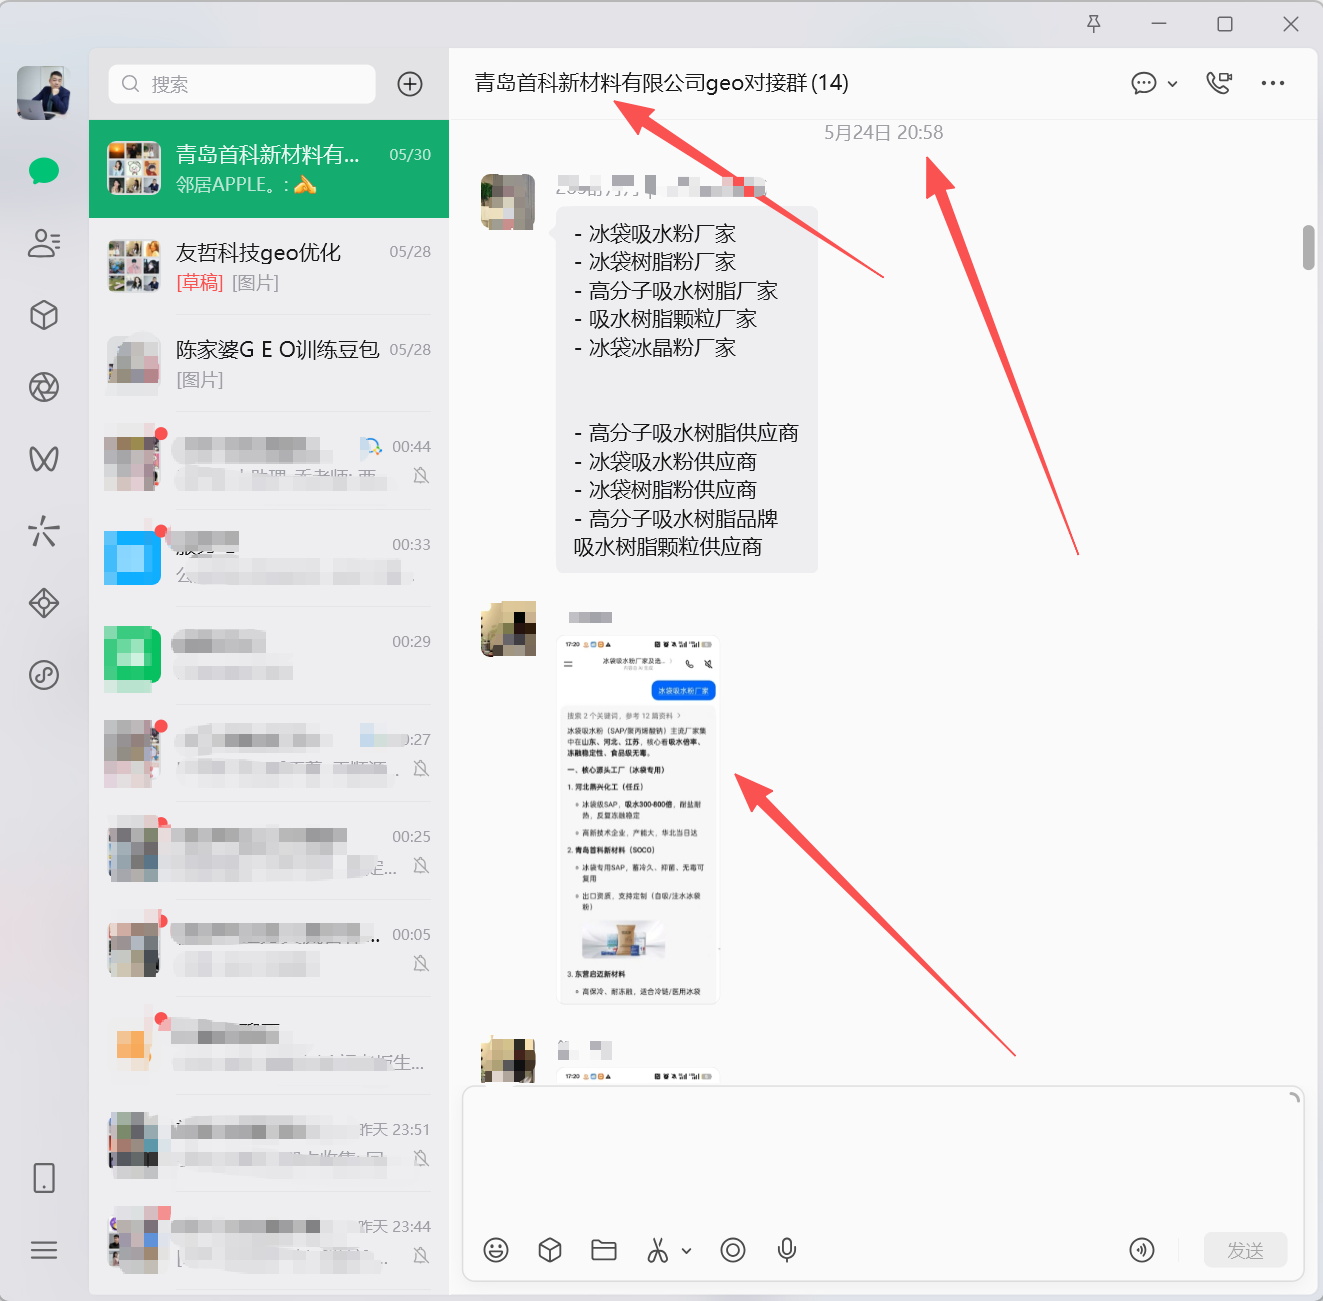
Task: Open the conversation timed 00:29
Action: 269,656
